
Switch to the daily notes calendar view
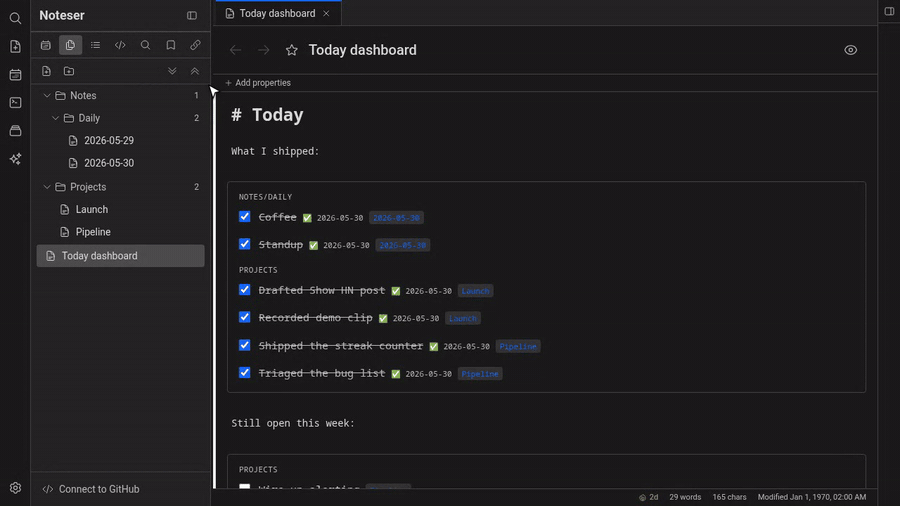[x=45, y=45]
